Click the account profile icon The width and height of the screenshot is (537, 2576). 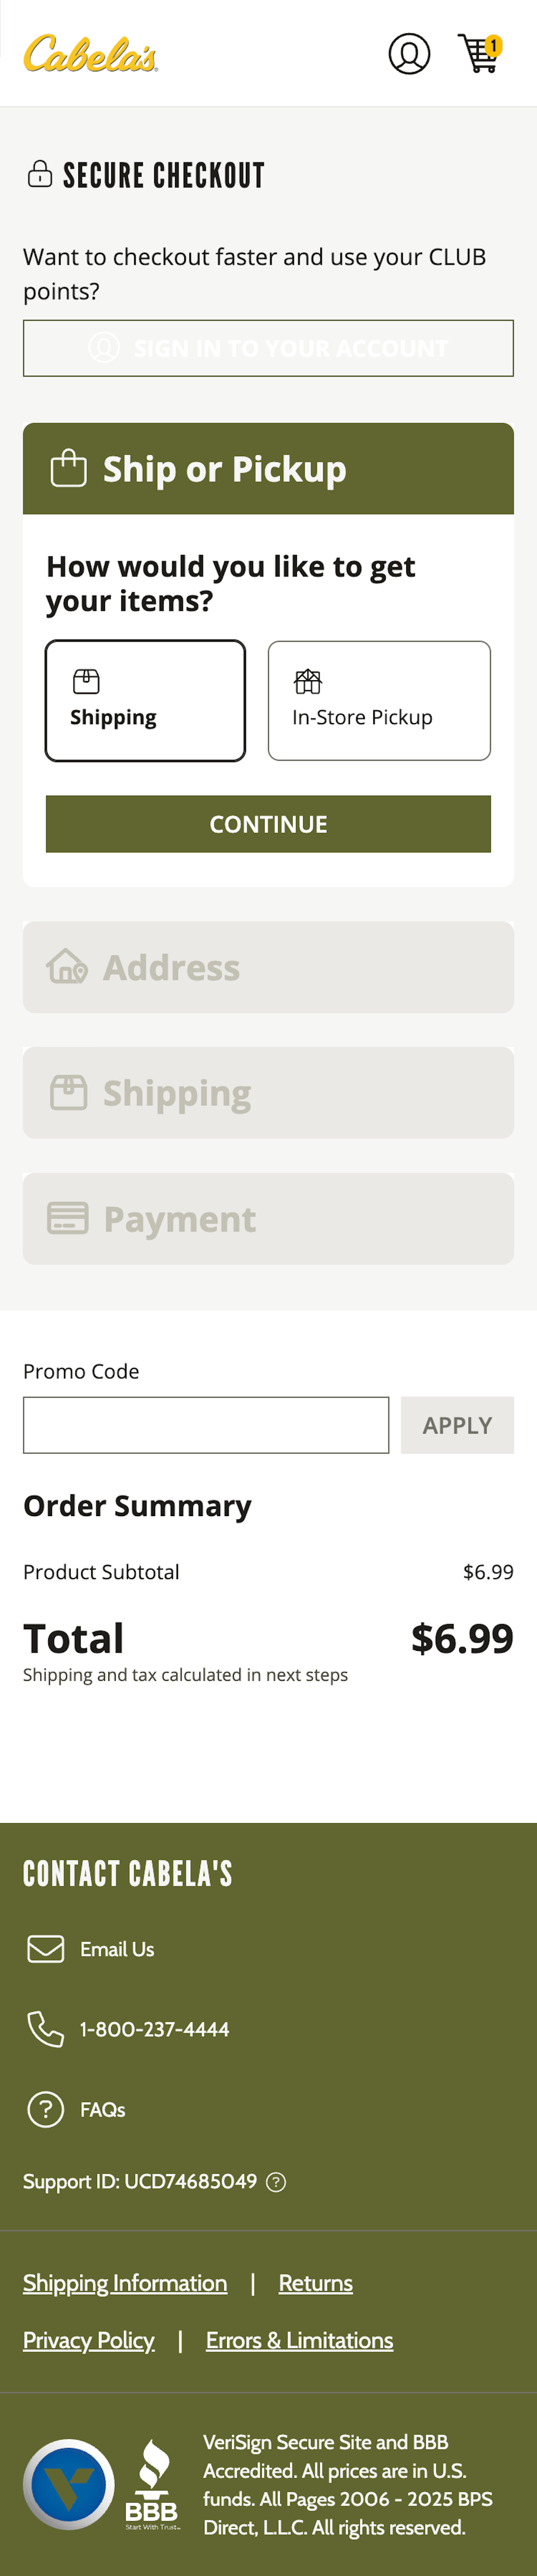click(x=410, y=54)
